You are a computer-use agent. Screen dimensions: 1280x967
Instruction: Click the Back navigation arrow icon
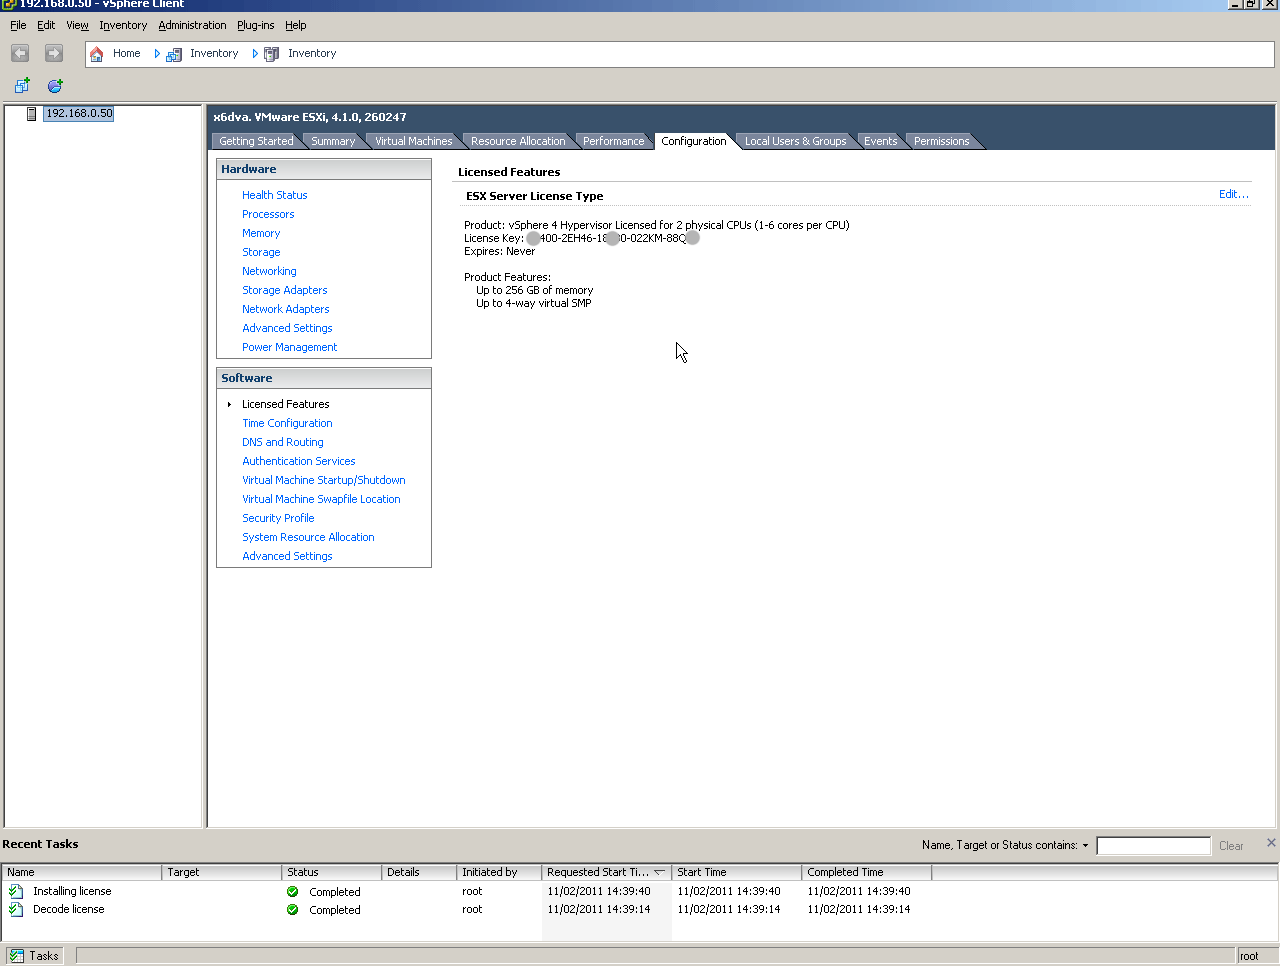20,53
